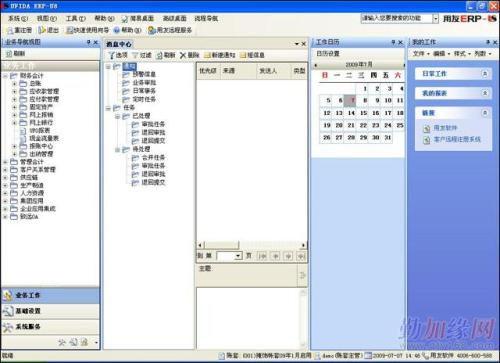
Task: Open the search function dropdown arrow
Action: 435,19
